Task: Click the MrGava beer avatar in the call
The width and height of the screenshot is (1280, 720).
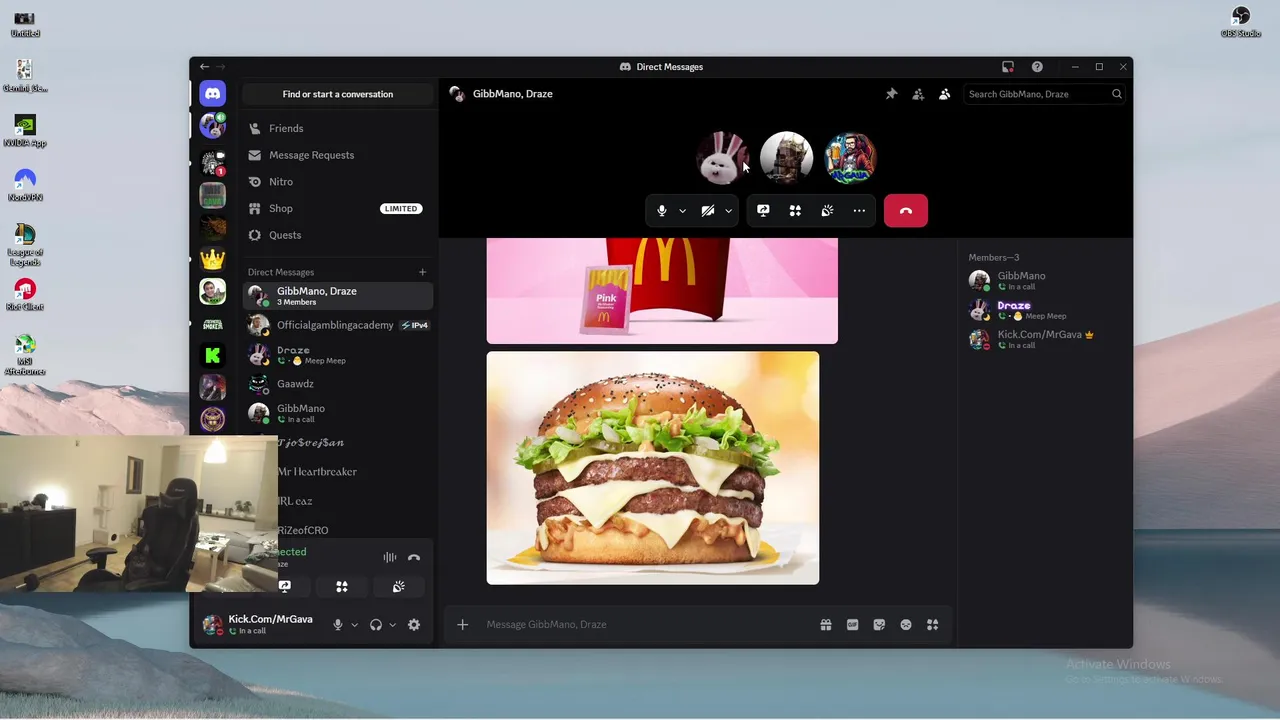Action: [850, 157]
